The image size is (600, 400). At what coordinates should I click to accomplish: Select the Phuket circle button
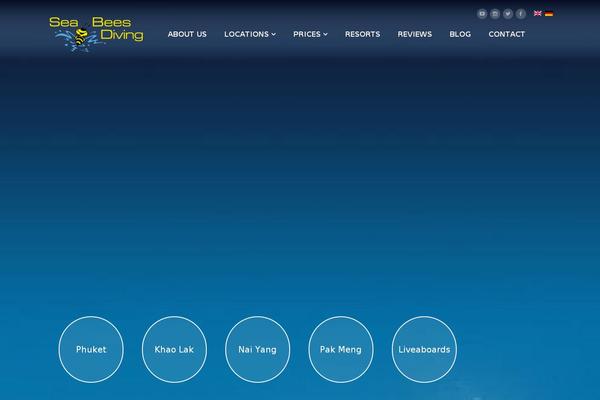[91, 349]
